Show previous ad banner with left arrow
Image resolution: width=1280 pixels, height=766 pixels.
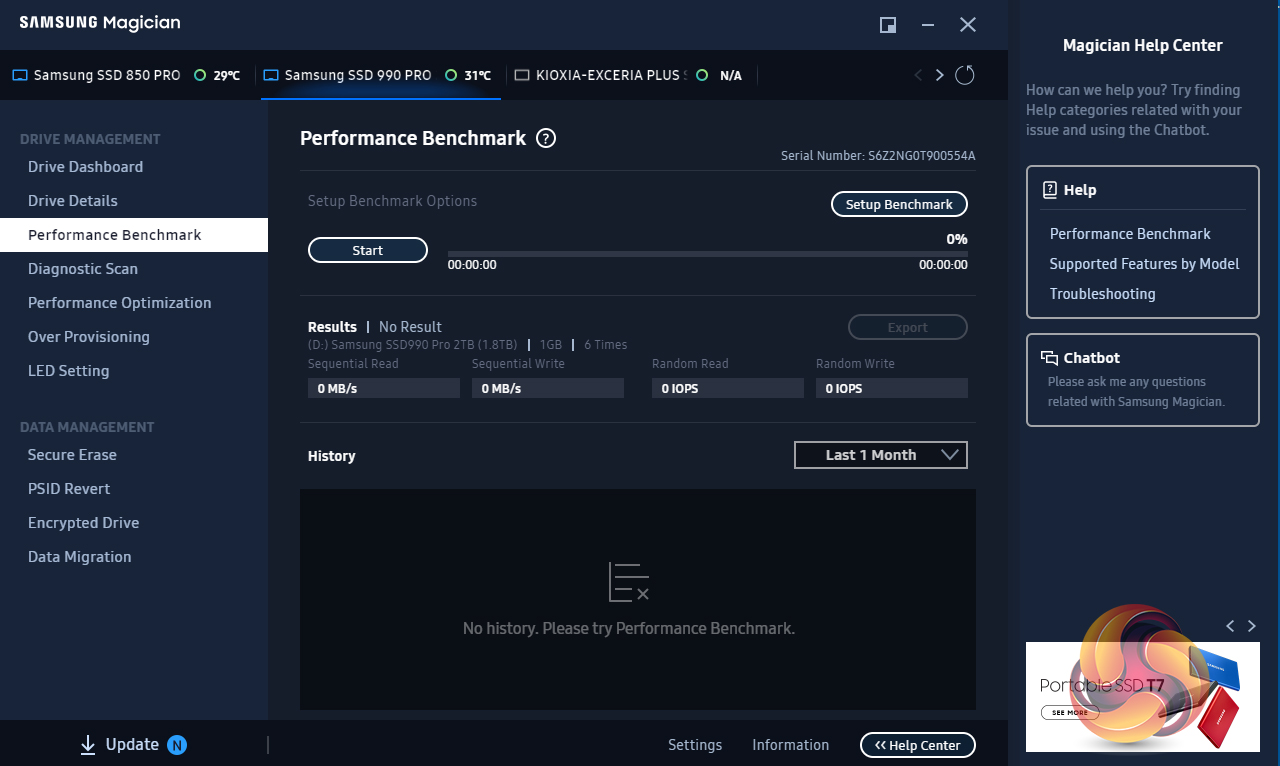[1230, 626]
